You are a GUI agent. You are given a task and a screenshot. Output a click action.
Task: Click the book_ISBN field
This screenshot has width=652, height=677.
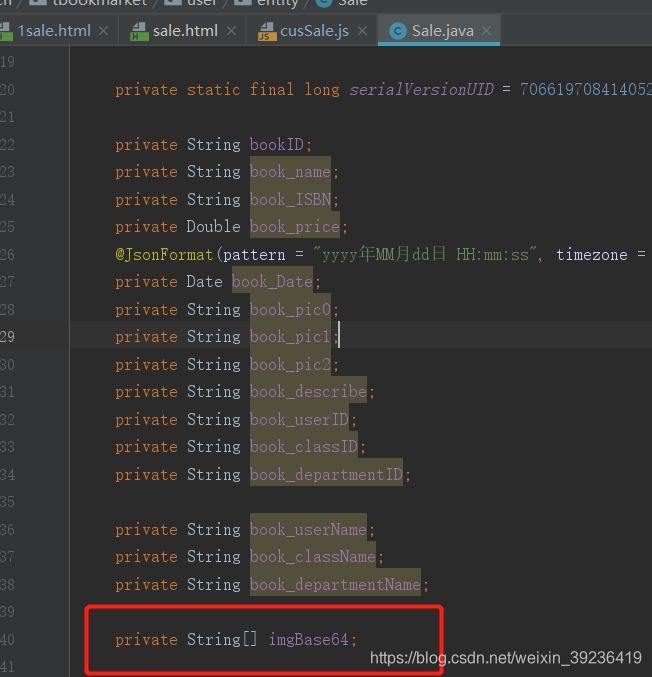click(290, 199)
